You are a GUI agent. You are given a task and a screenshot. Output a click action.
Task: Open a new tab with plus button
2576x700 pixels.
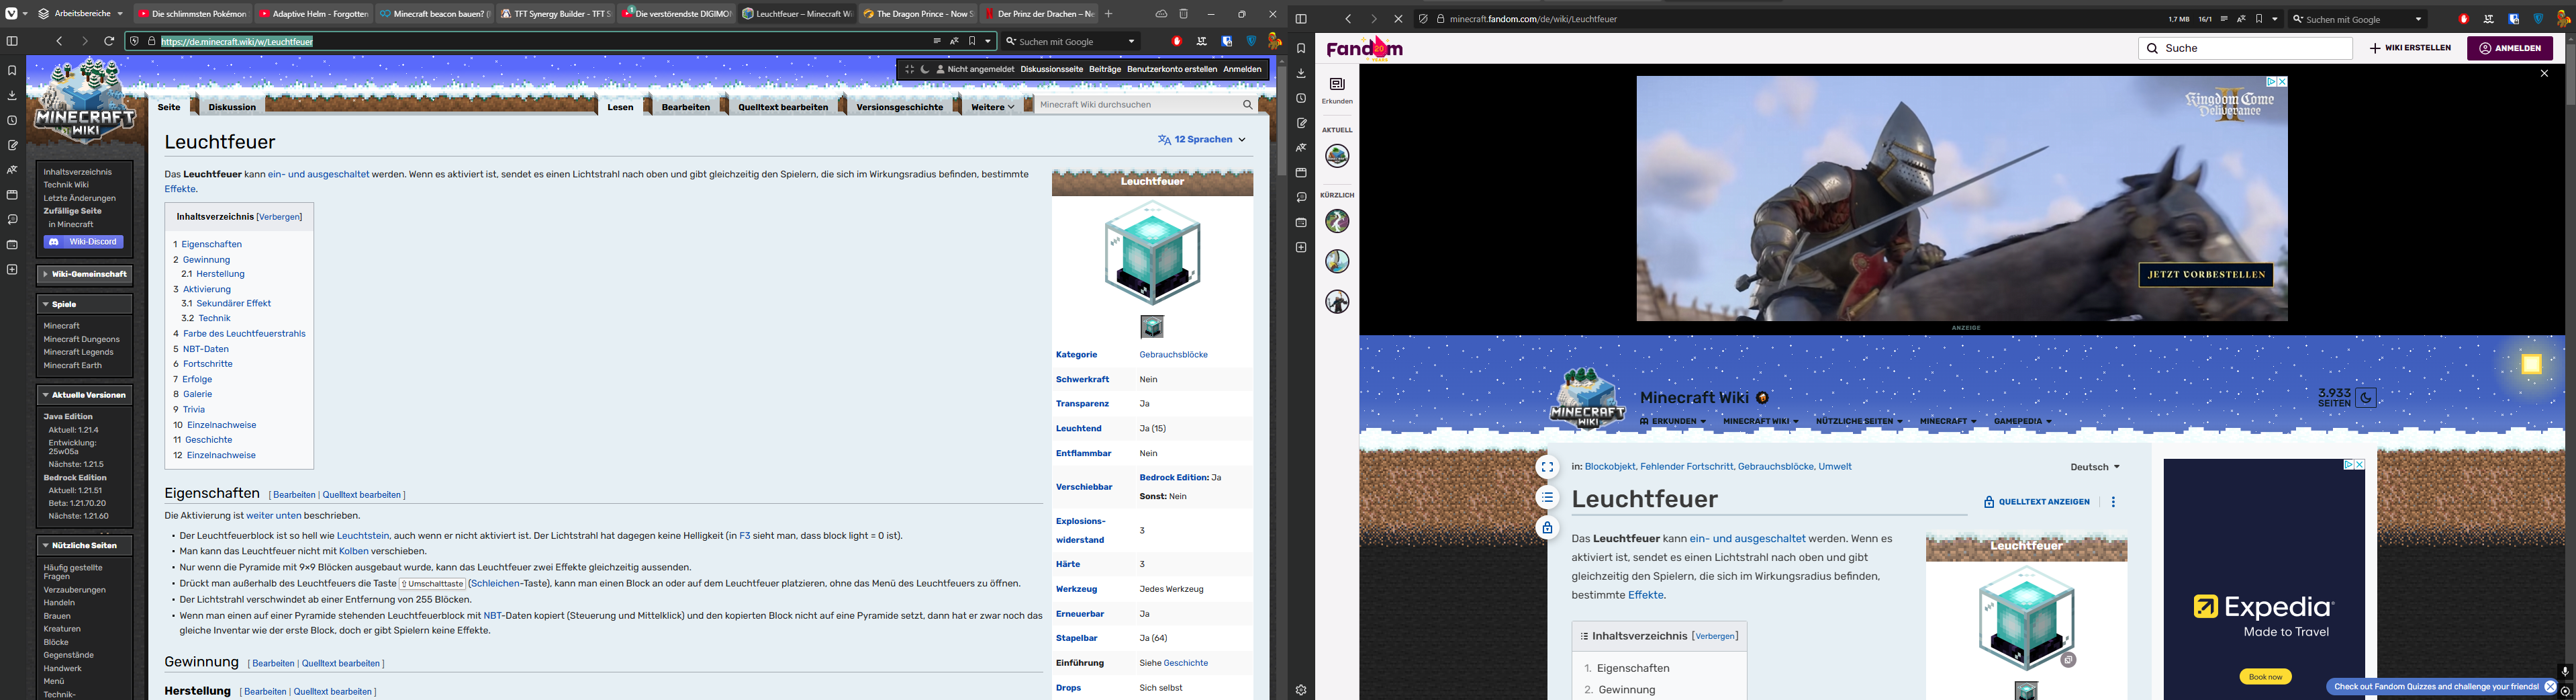(1108, 14)
